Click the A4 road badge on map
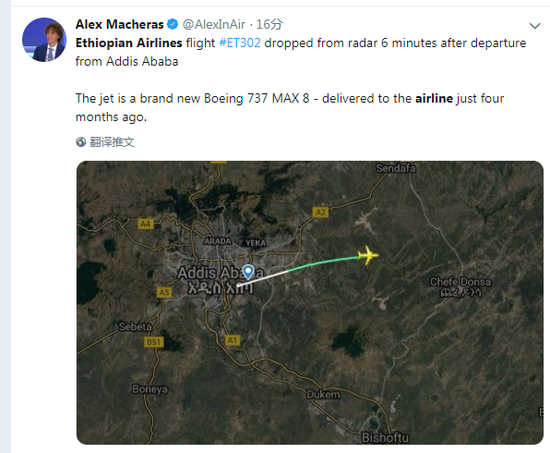The width and height of the screenshot is (550, 453). click(x=146, y=224)
